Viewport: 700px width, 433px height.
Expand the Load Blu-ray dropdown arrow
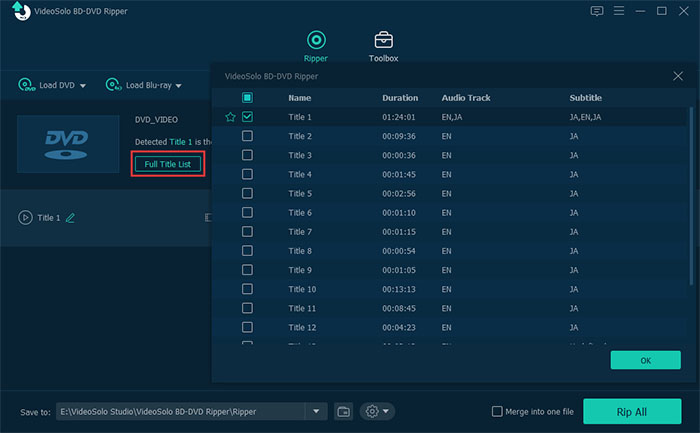coord(179,86)
